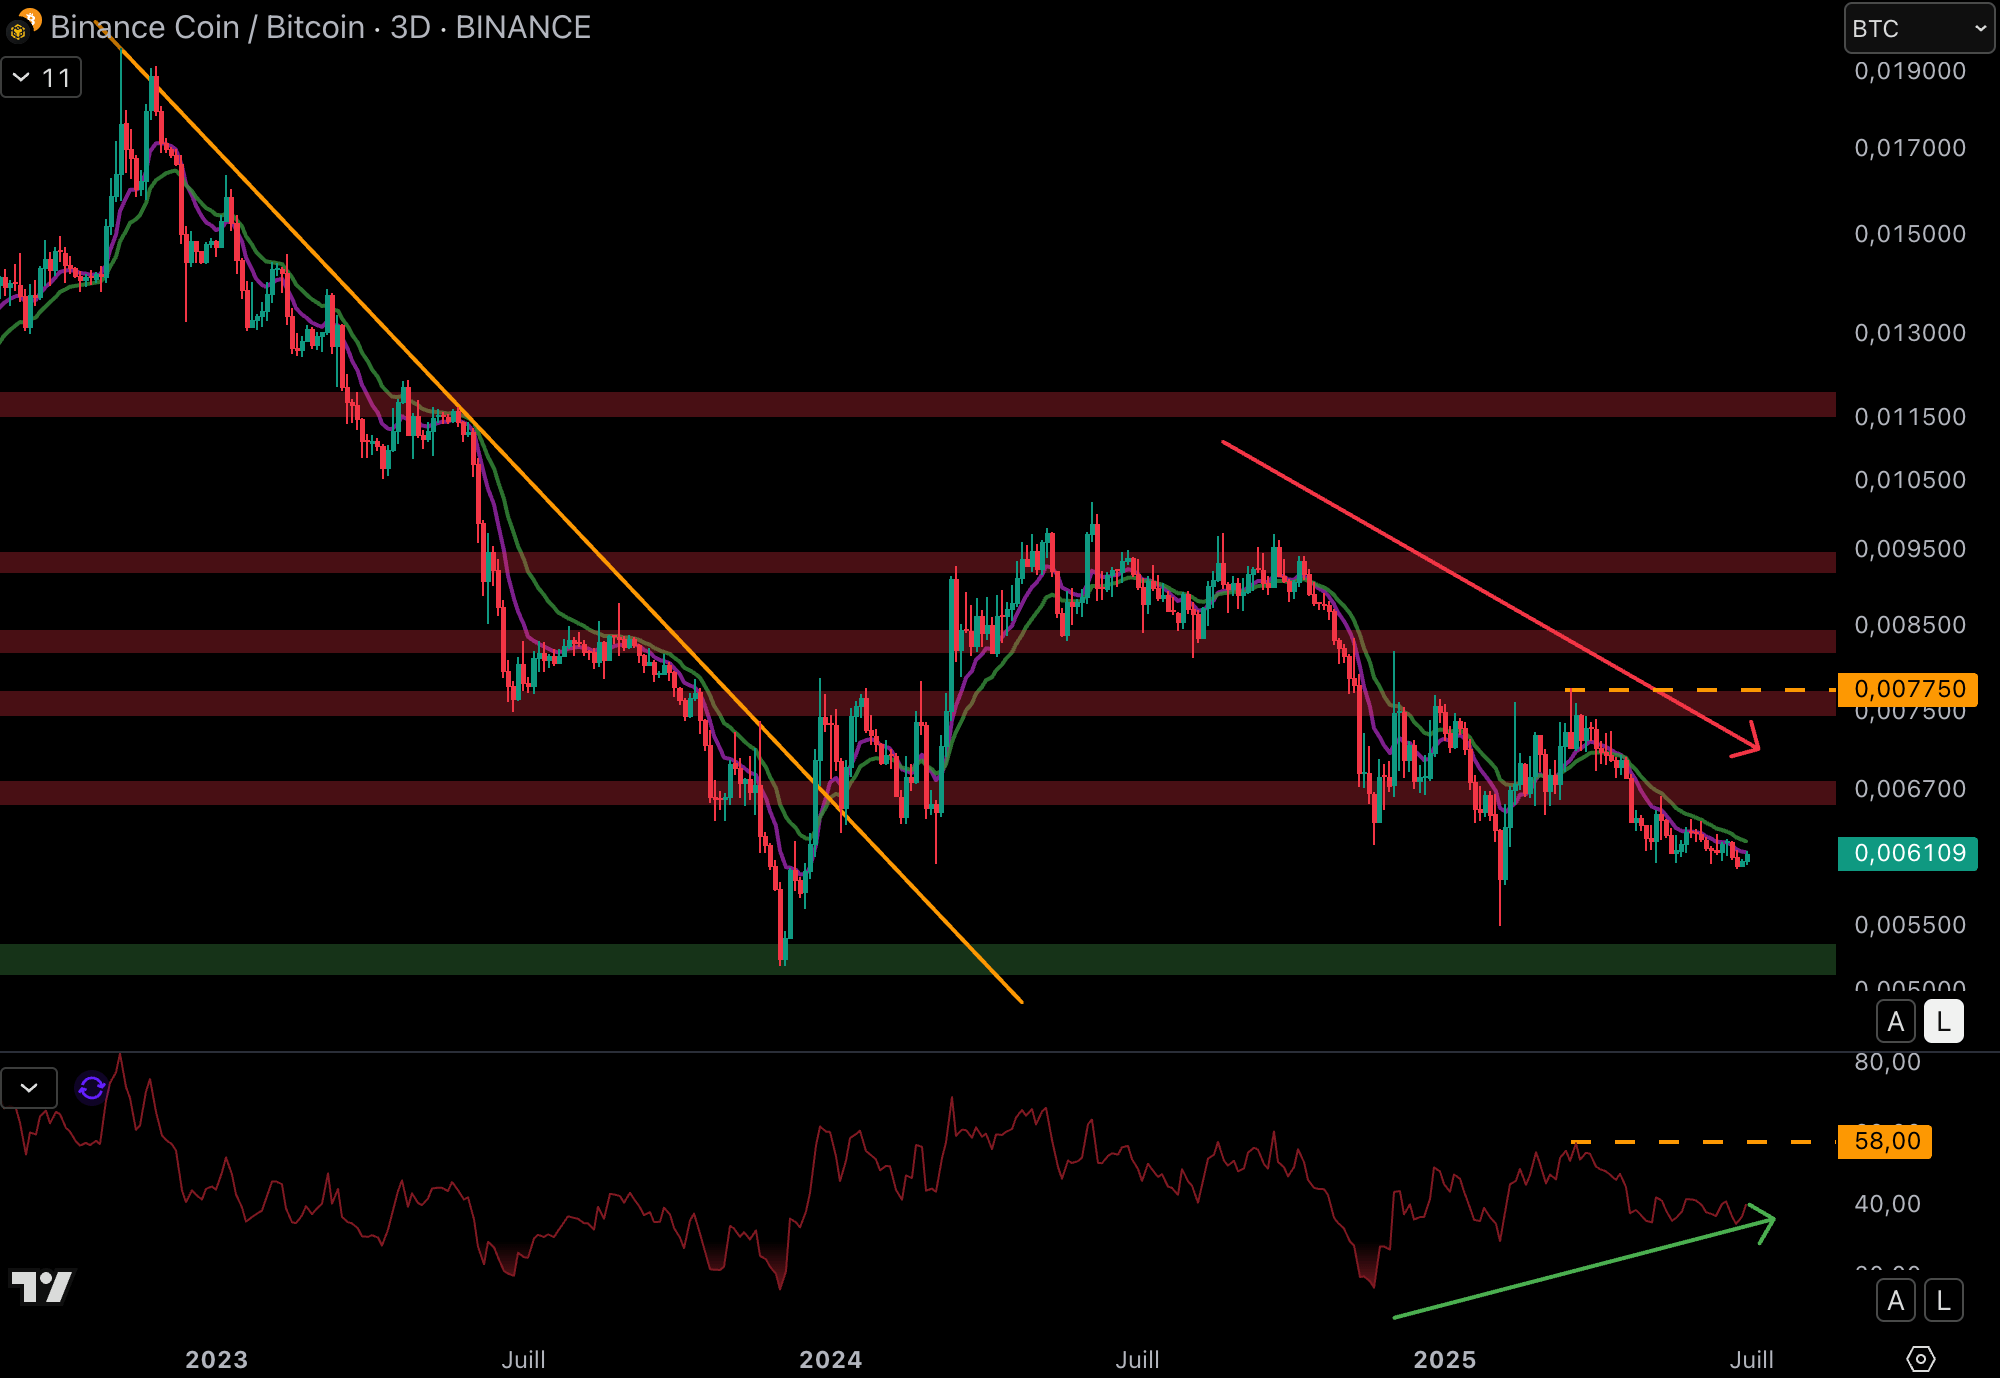This screenshot has width=2000, height=1378.
Task: Click the 0,008500 price axis label
Action: (x=1910, y=625)
